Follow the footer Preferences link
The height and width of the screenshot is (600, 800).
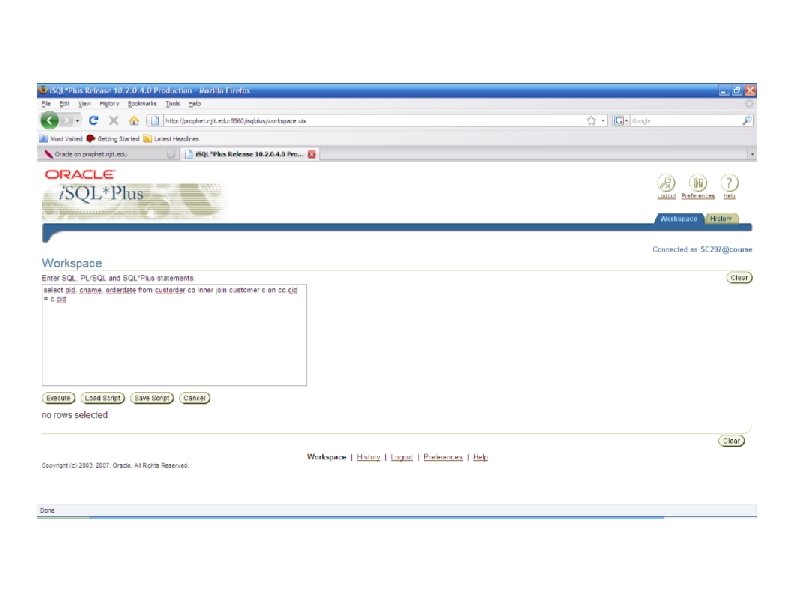(x=443, y=457)
